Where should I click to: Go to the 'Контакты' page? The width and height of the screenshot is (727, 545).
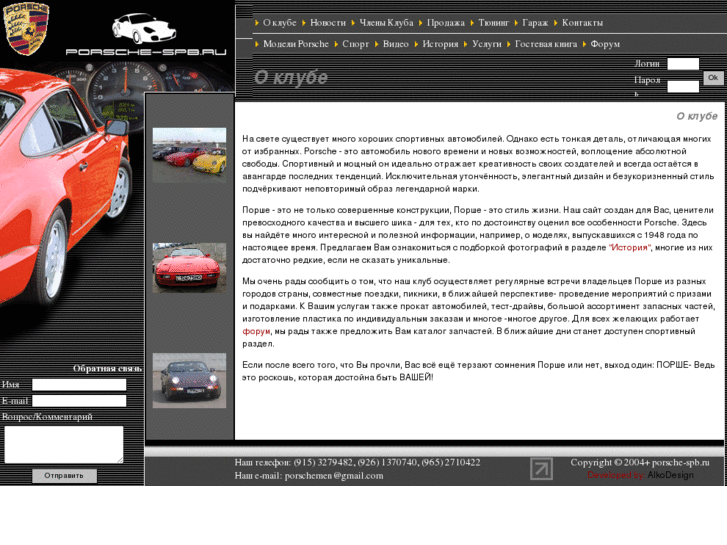[582, 23]
